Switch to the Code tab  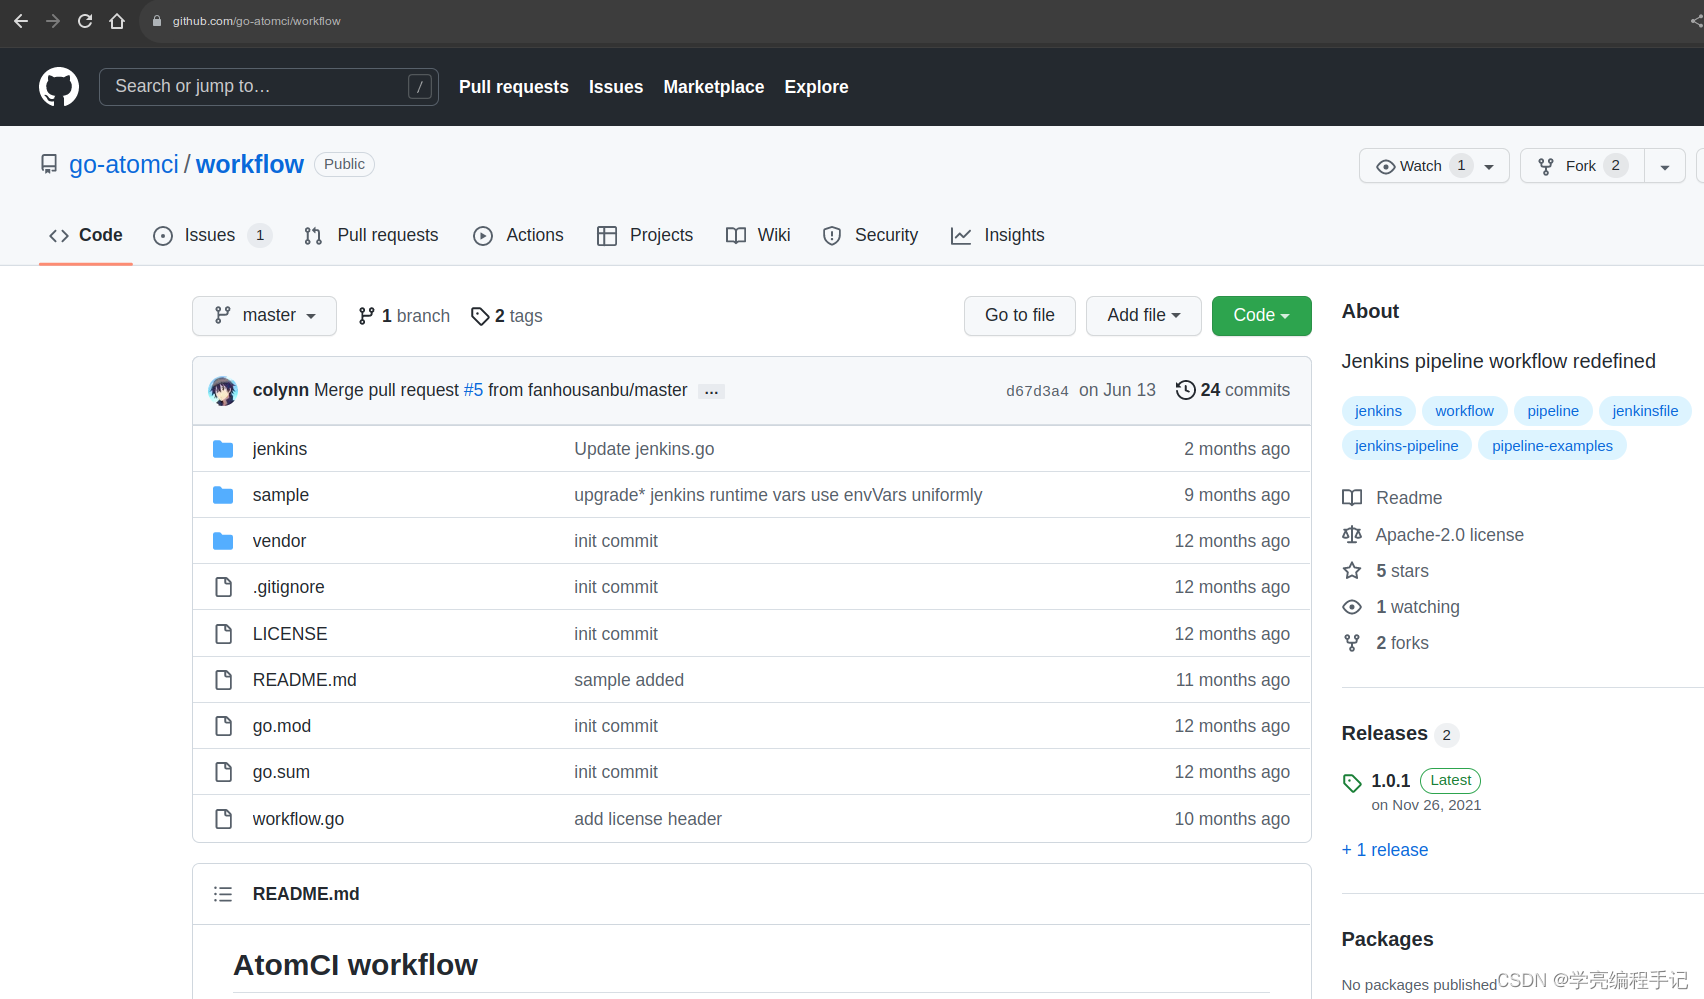coord(86,235)
